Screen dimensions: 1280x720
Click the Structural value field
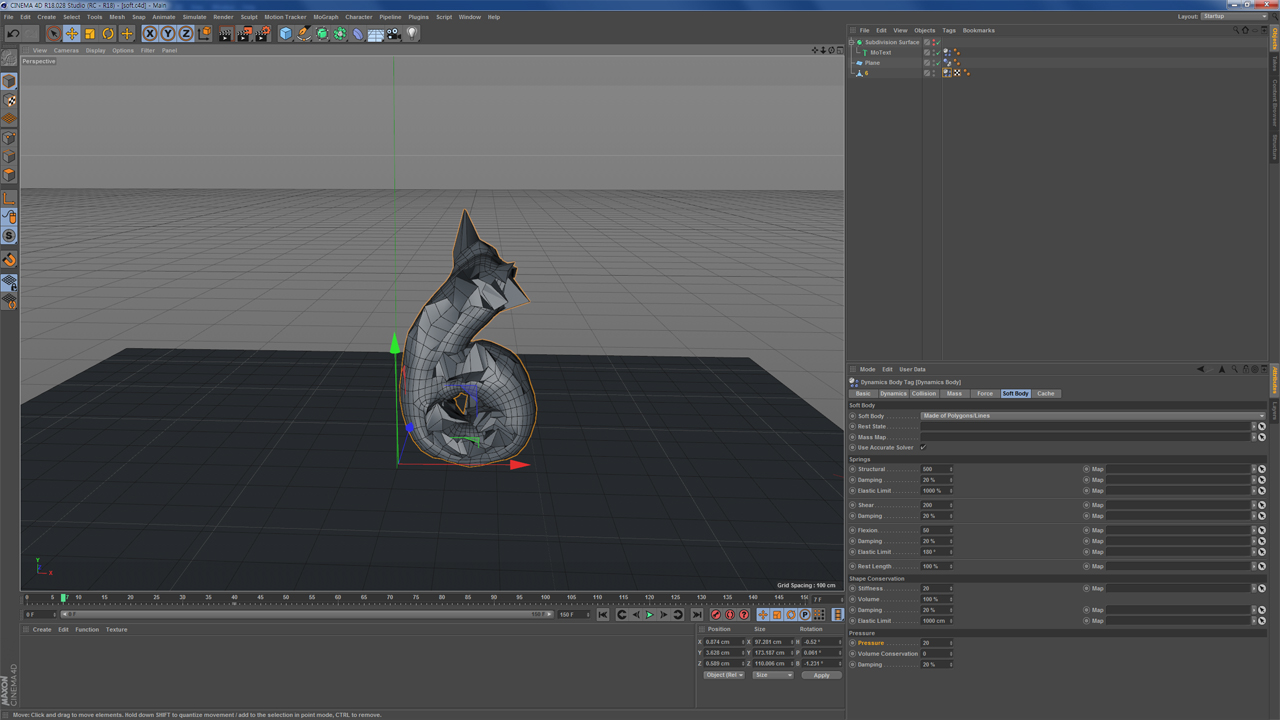(x=935, y=469)
